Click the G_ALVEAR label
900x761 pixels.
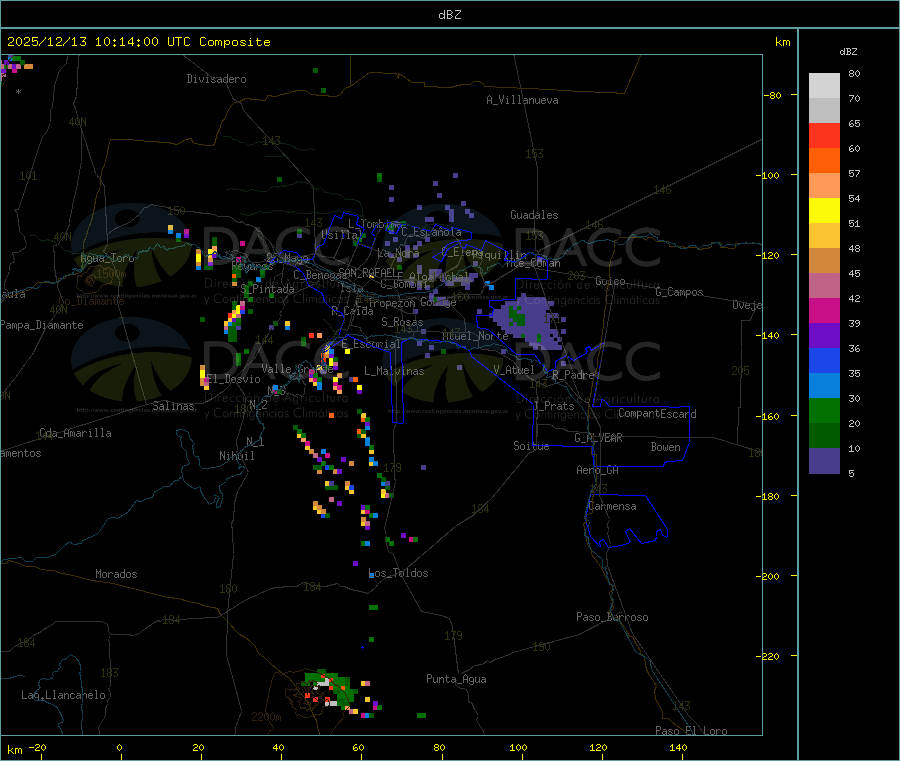click(x=599, y=438)
